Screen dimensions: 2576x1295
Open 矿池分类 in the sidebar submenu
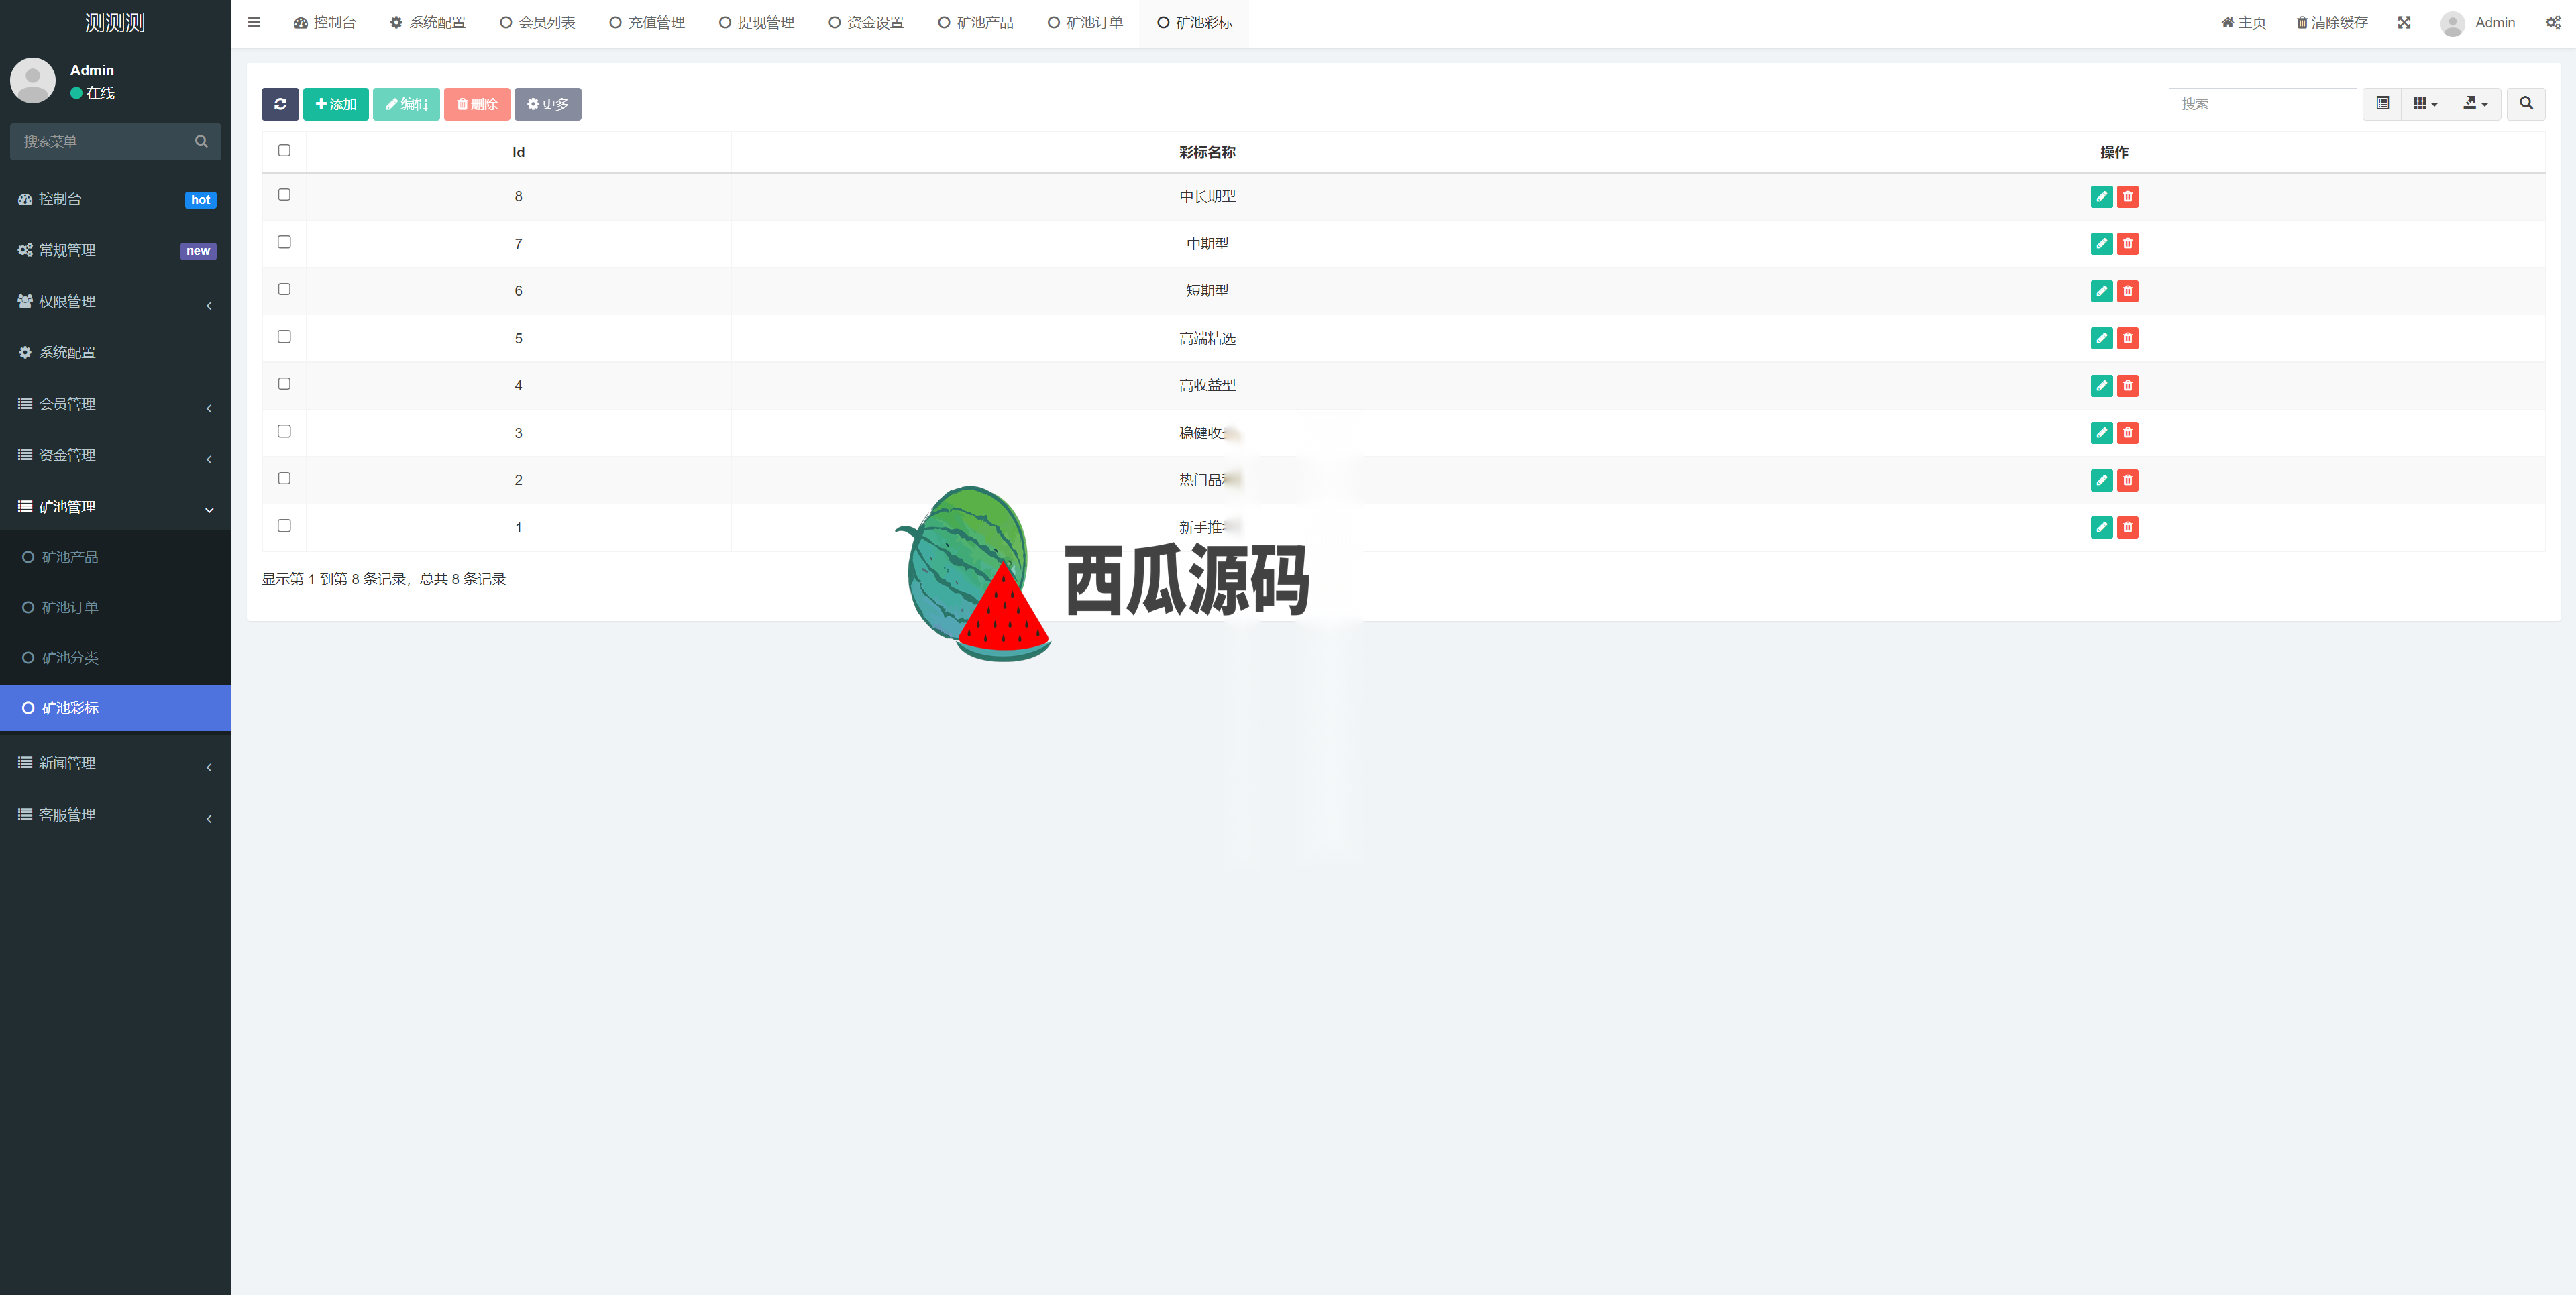(115, 658)
